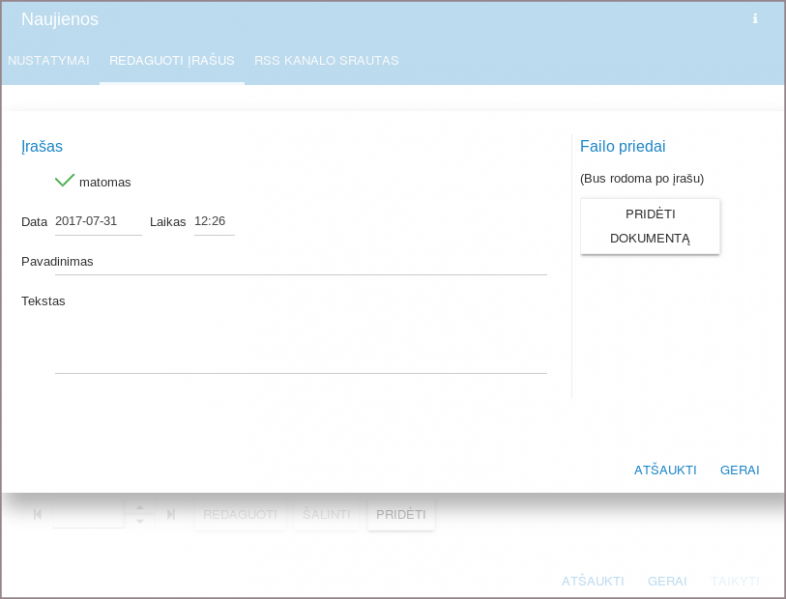Focus the Pavadinimas input field
The width and height of the screenshot is (786, 599).
tap(300, 262)
